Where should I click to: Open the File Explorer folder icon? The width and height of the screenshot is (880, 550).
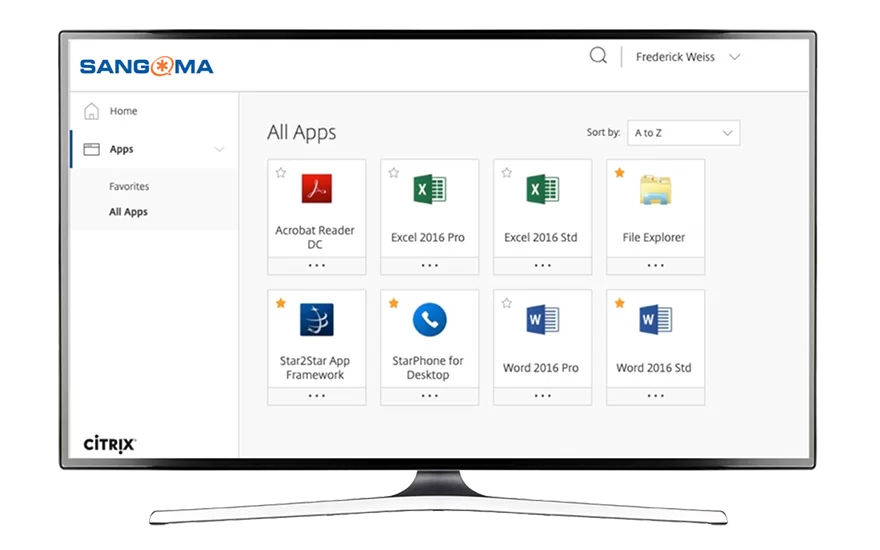tap(656, 190)
